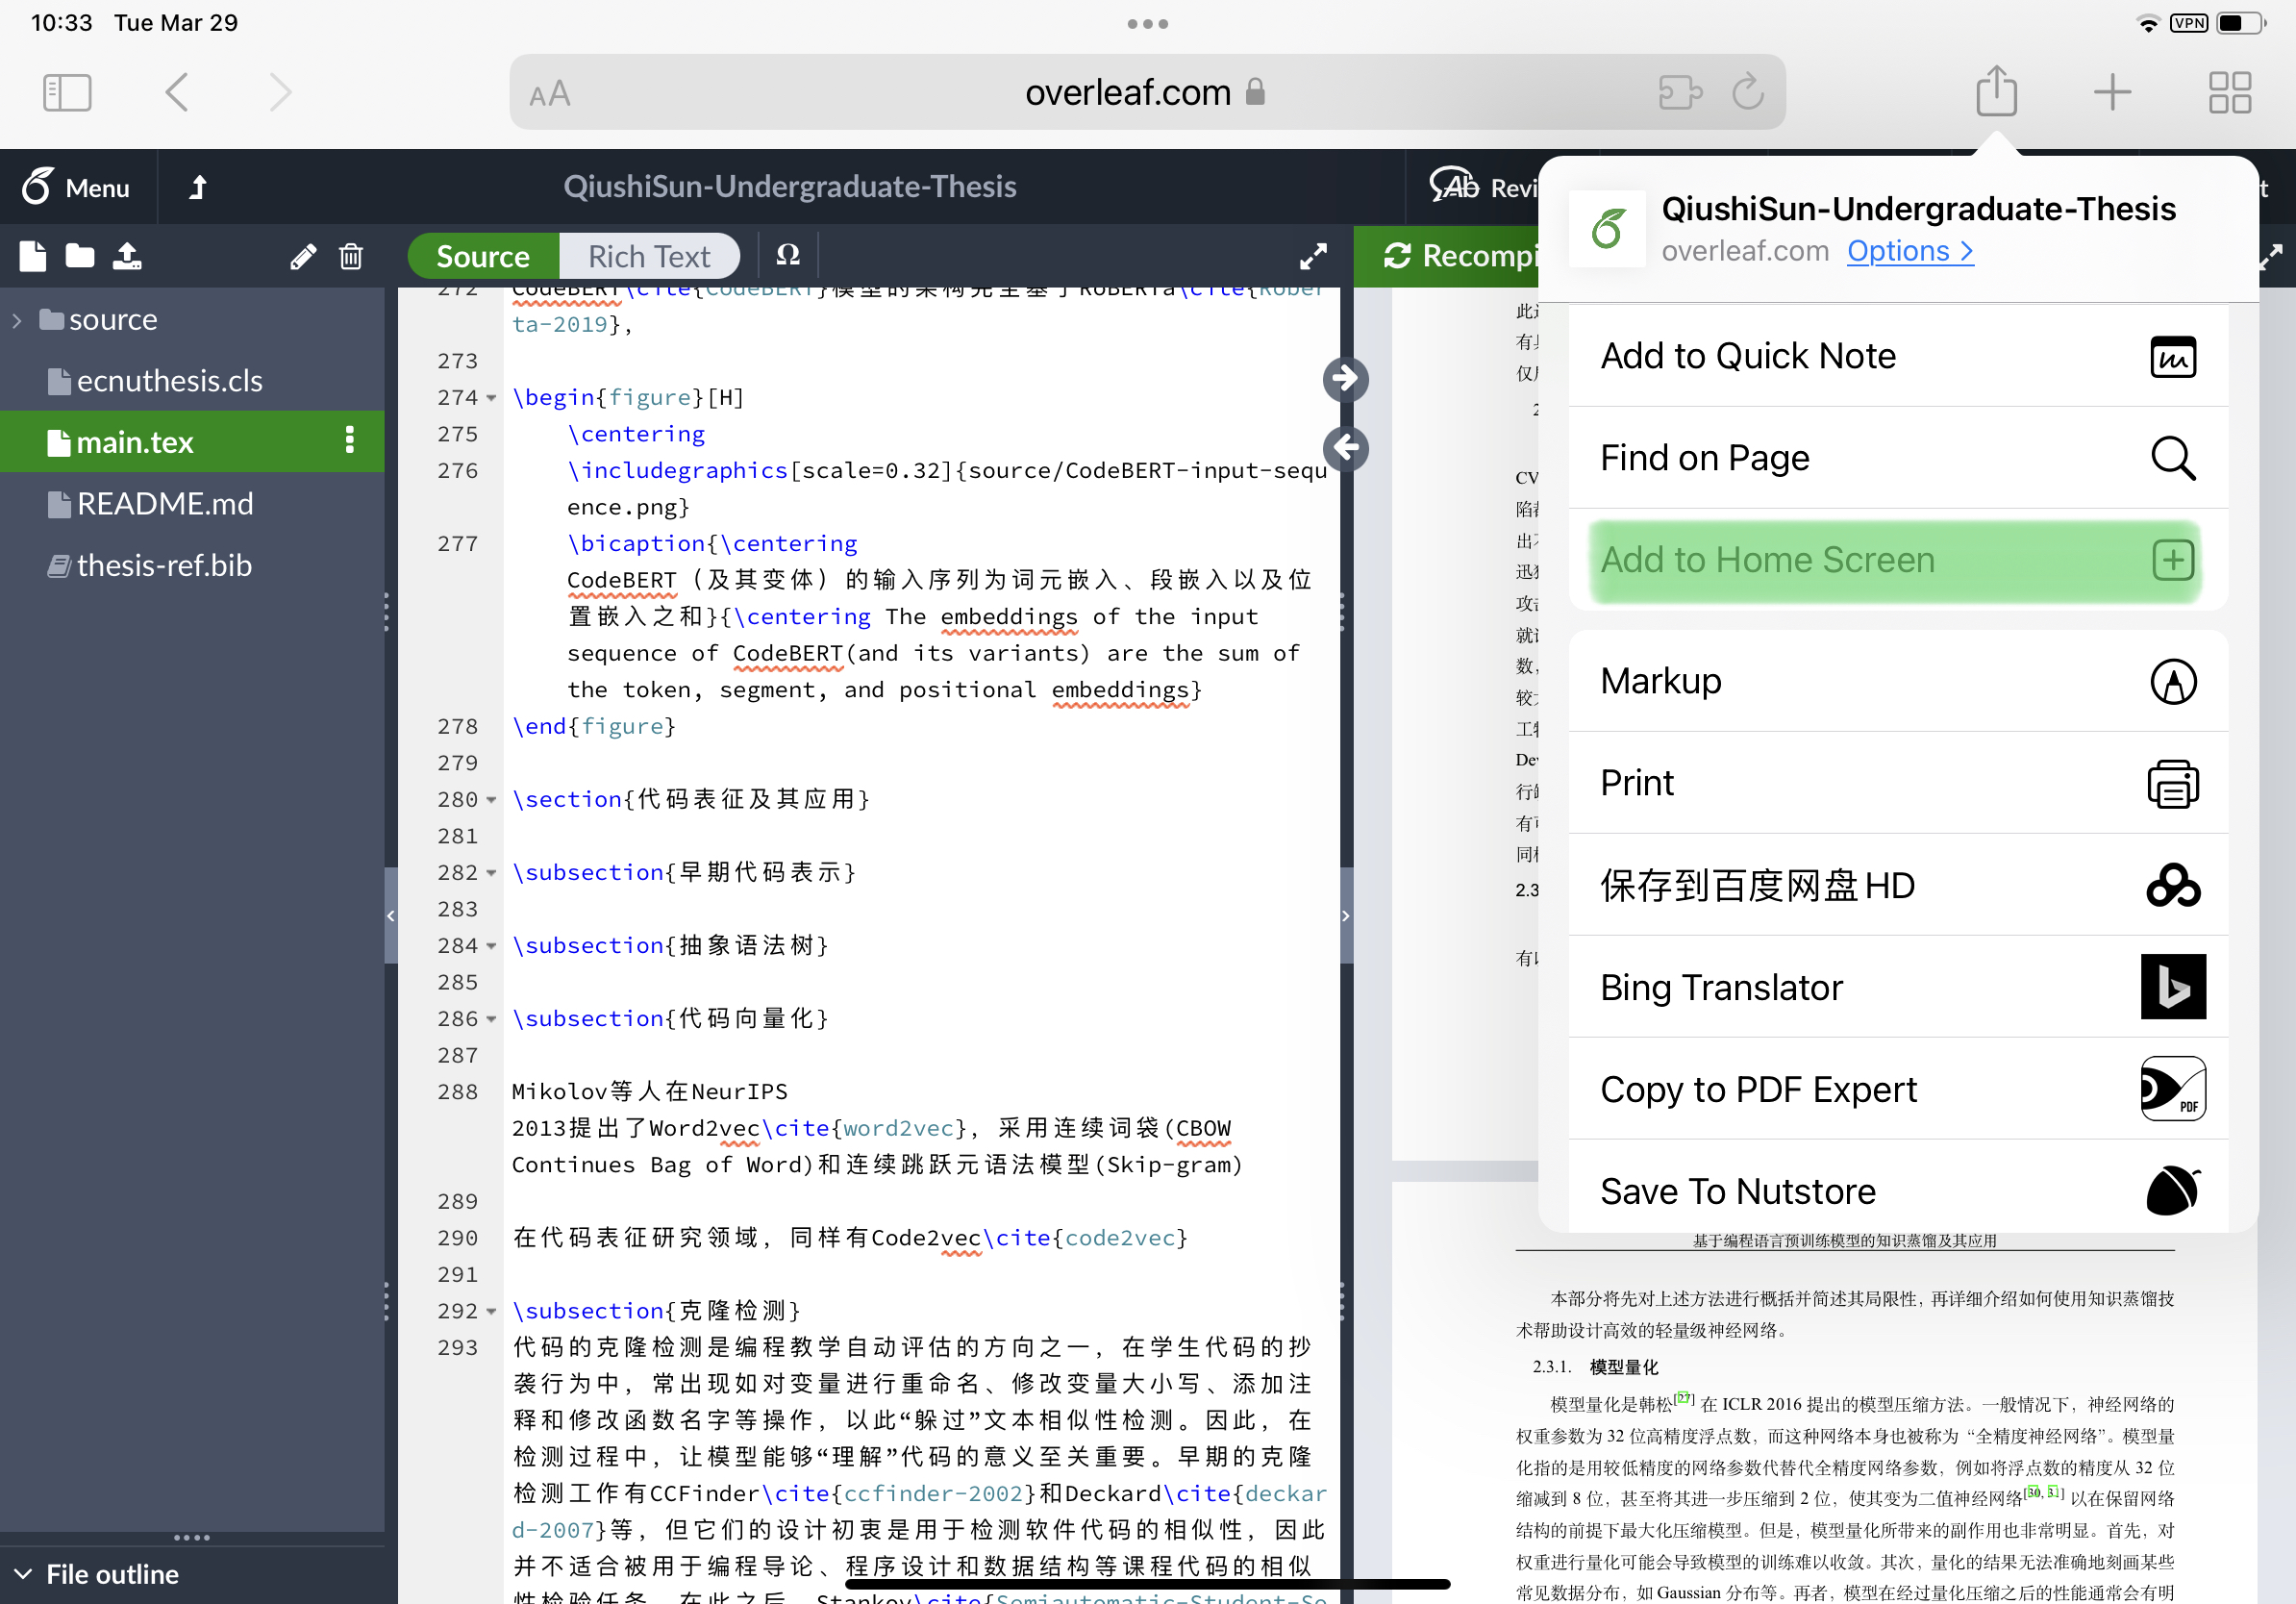
Task: Switch editor to Source mode
Action: (x=483, y=257)
